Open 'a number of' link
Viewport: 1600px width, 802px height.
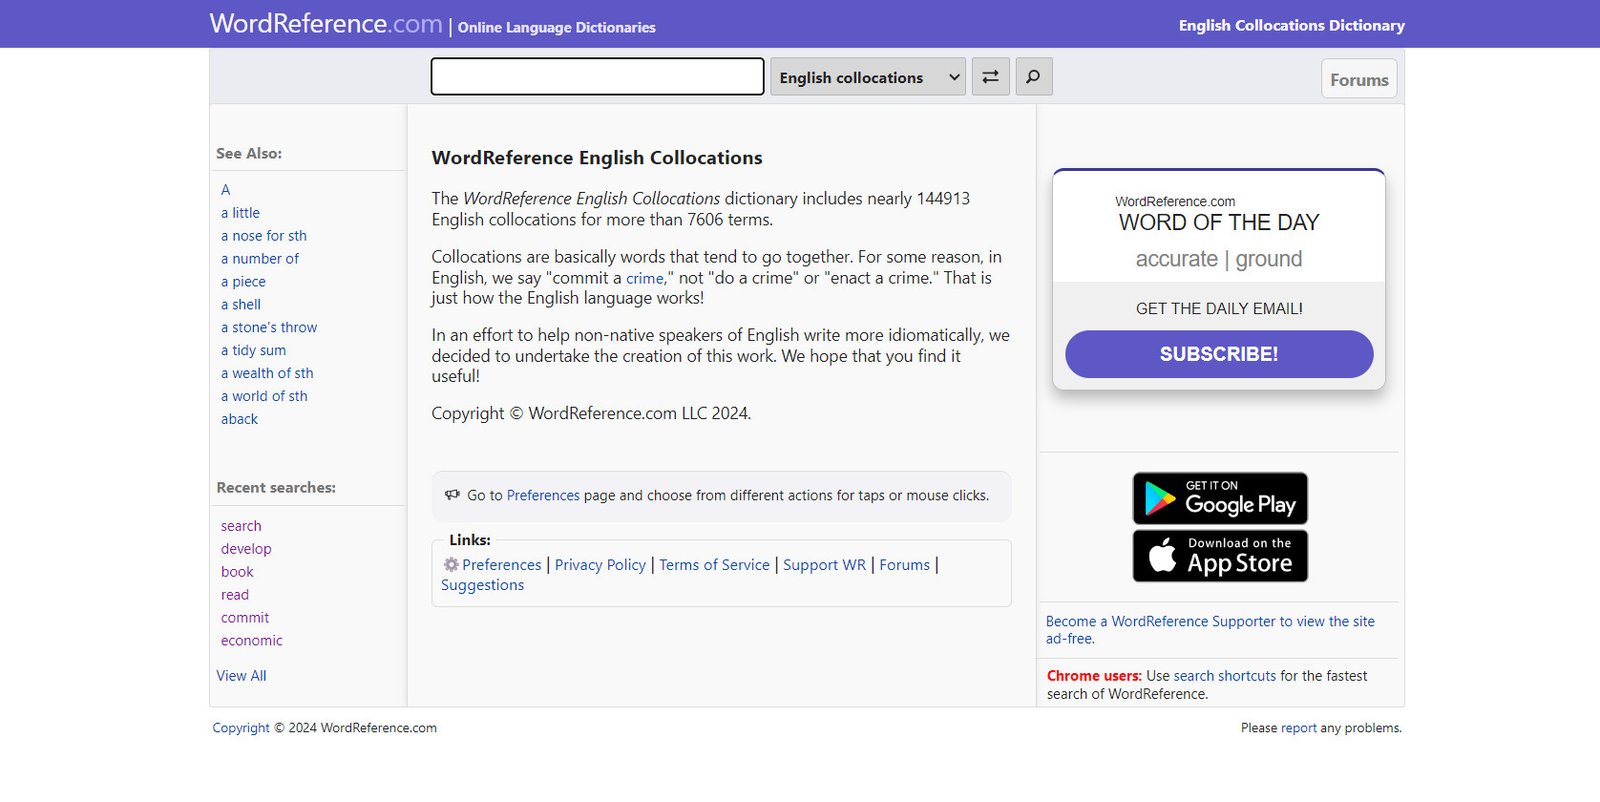(x=260, y=259)
